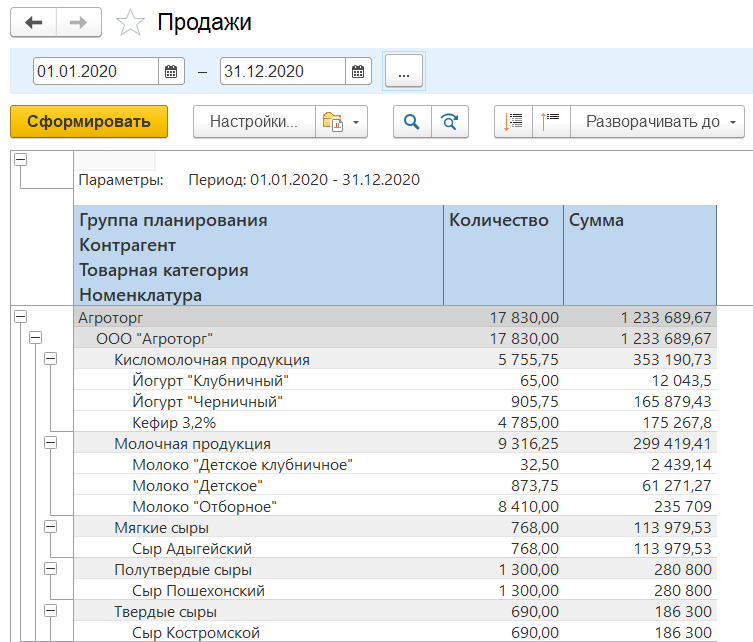Add Продажи report to favorites star

coord(129,22)
